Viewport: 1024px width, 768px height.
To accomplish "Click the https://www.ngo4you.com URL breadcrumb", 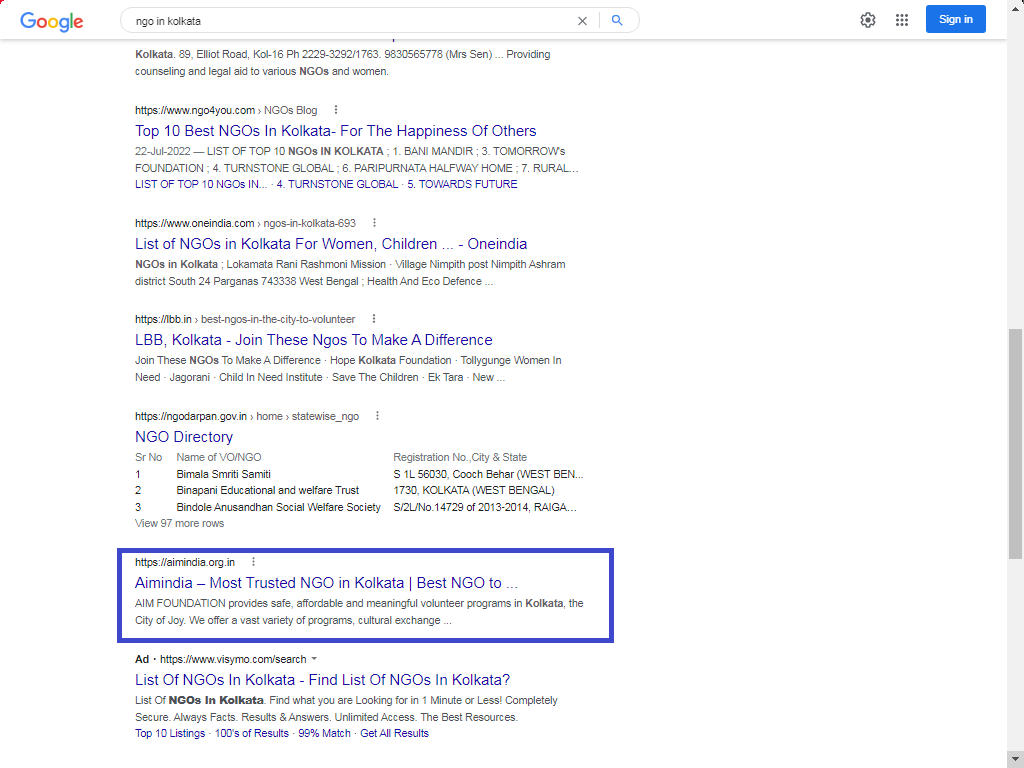I will 226,110.
